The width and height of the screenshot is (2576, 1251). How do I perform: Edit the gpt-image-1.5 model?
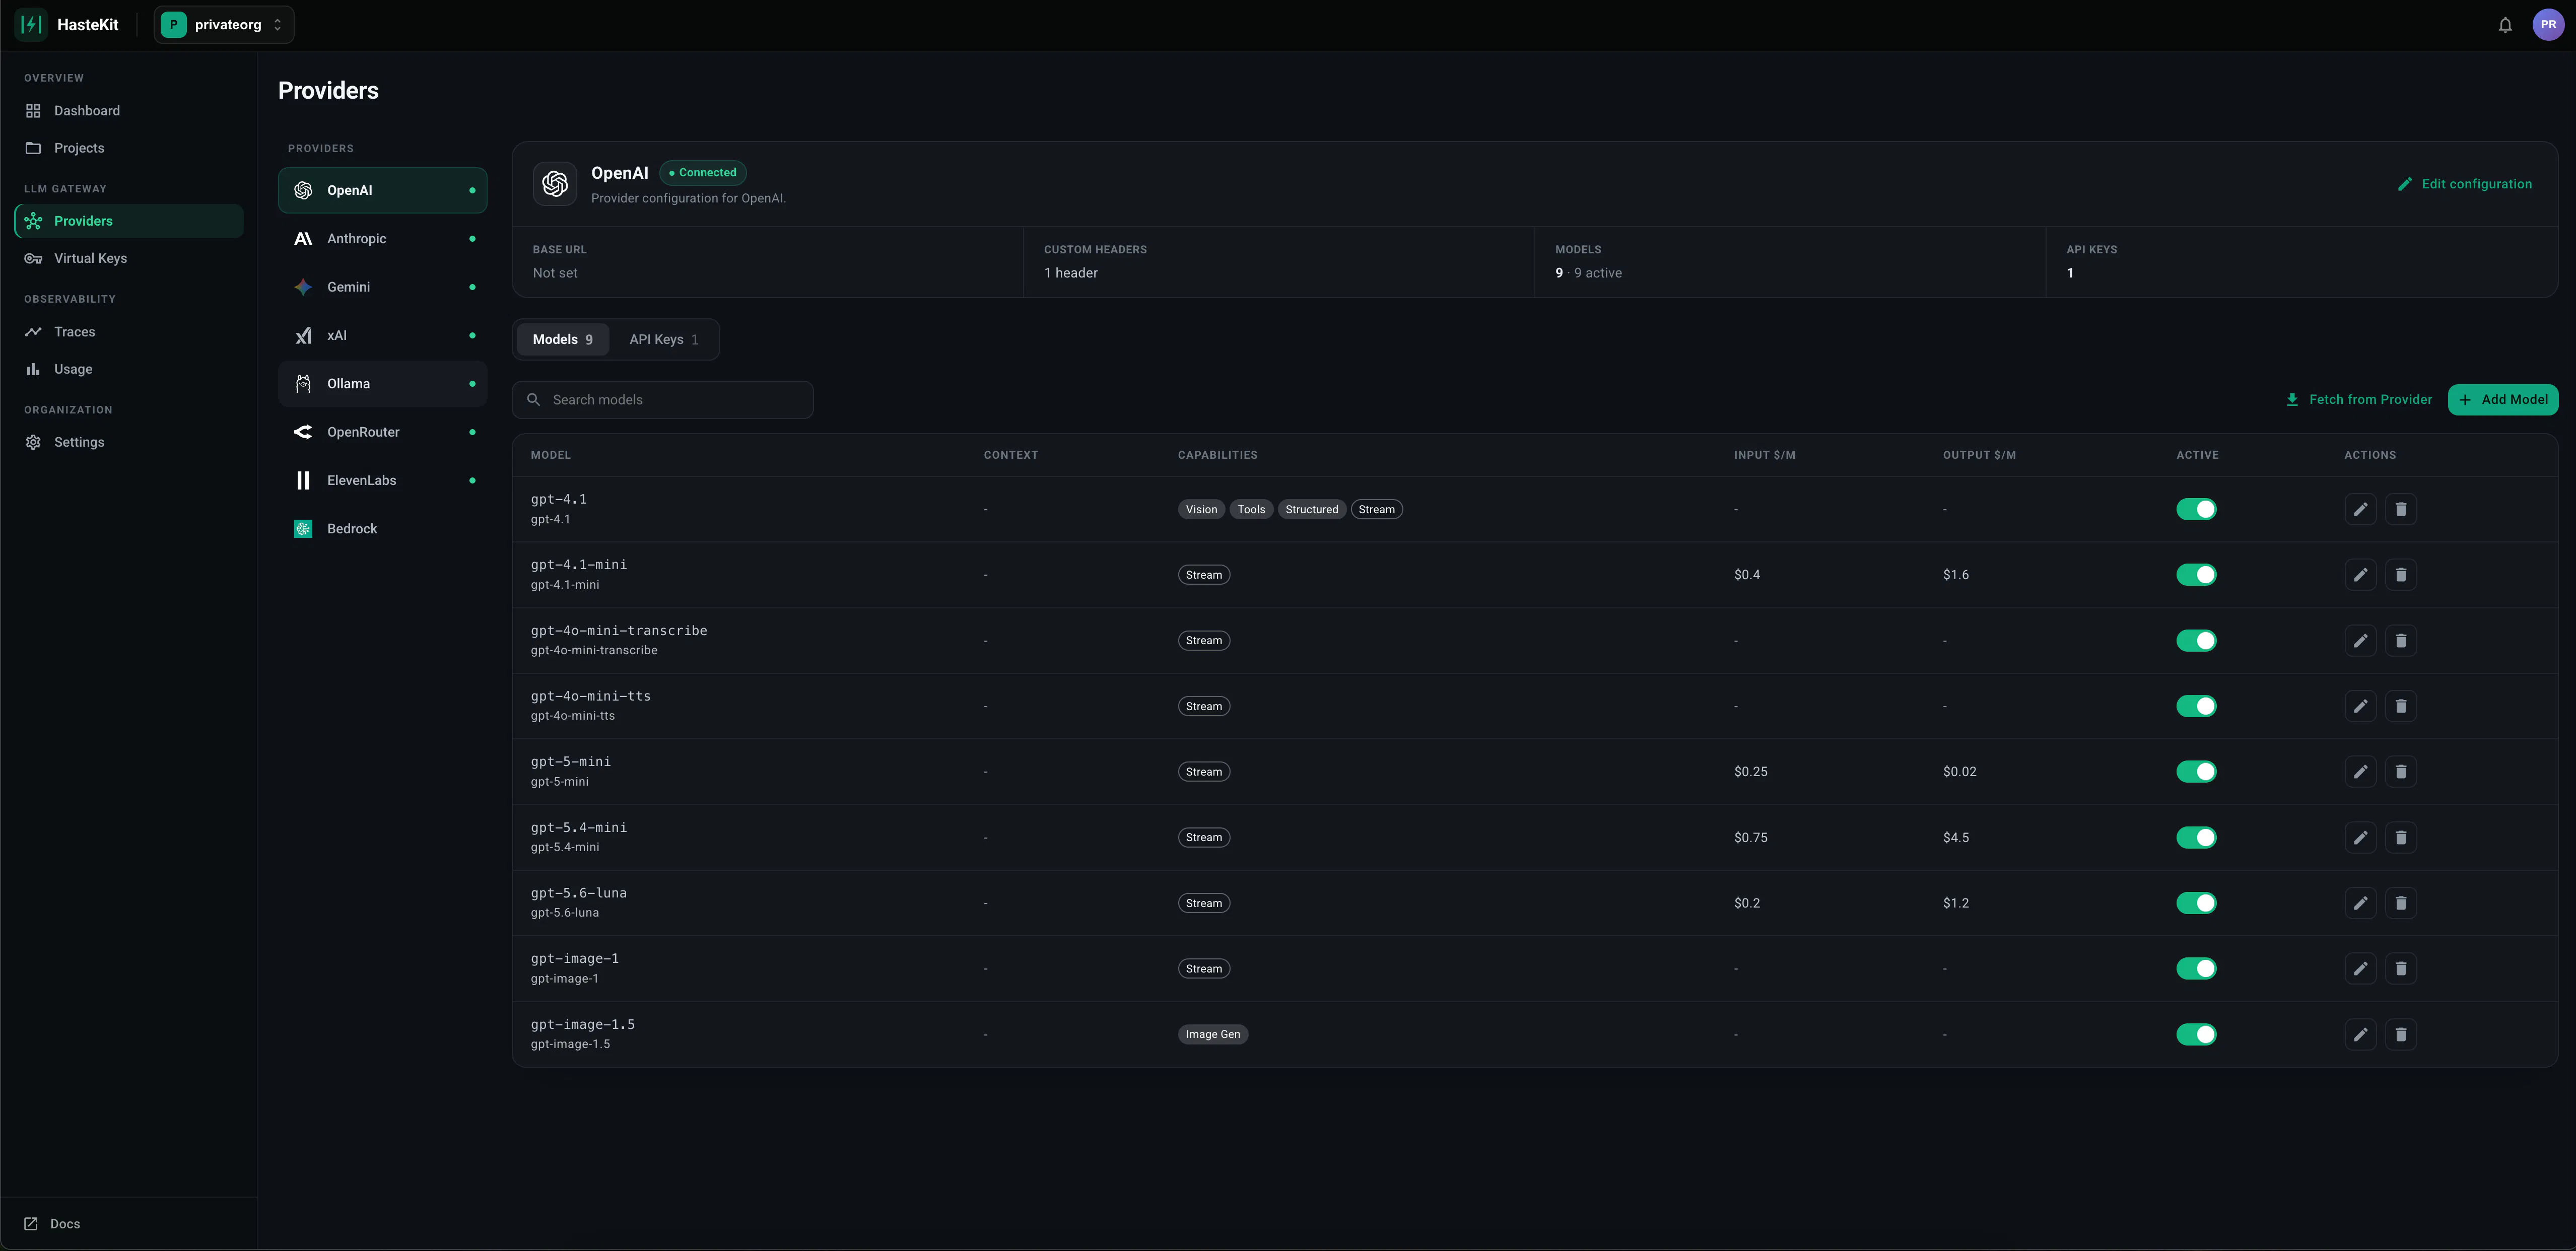tap(2360, 1034)
